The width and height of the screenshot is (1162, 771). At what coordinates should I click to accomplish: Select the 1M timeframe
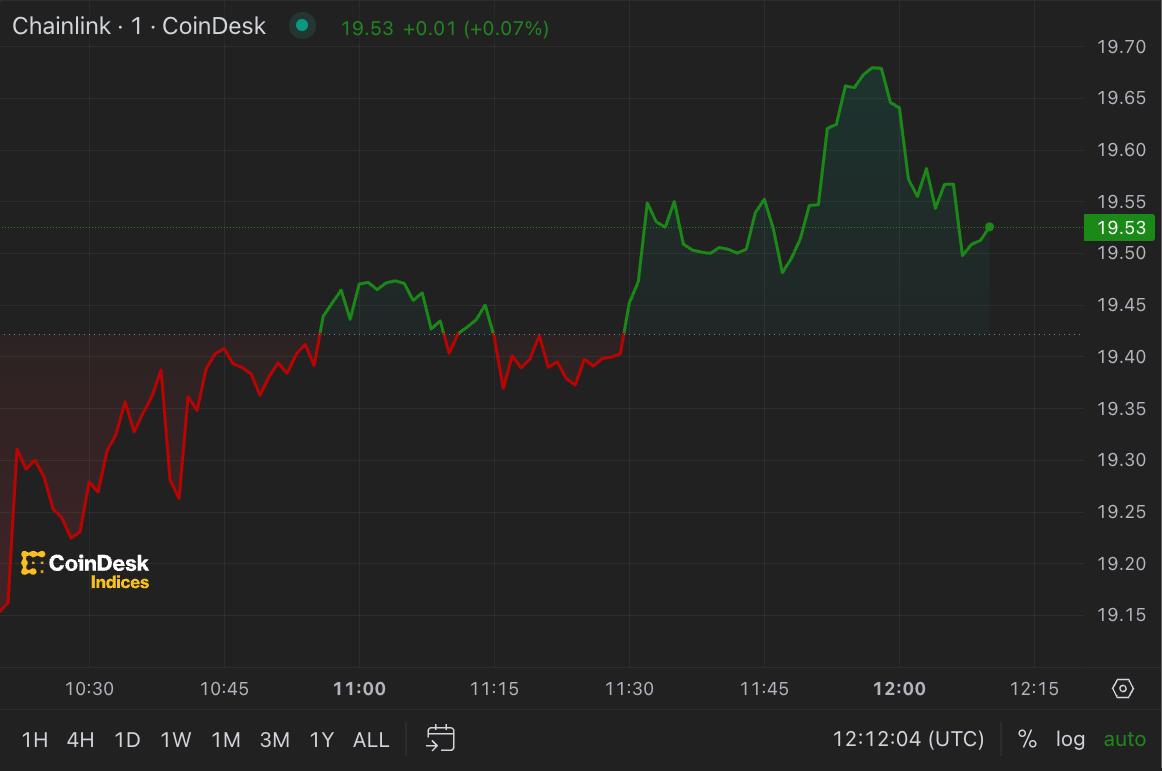[225, 740]
